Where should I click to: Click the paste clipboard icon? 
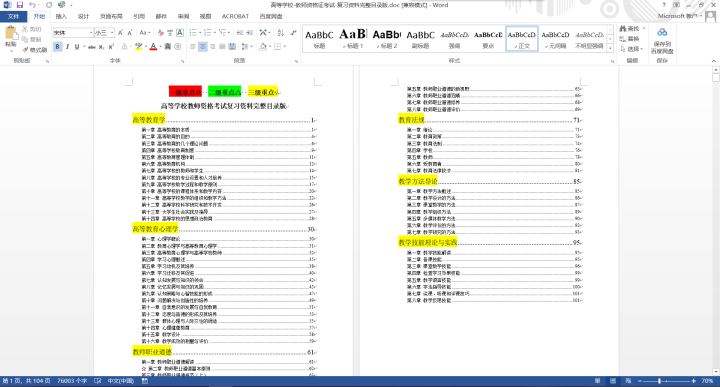tap(10, 34)
